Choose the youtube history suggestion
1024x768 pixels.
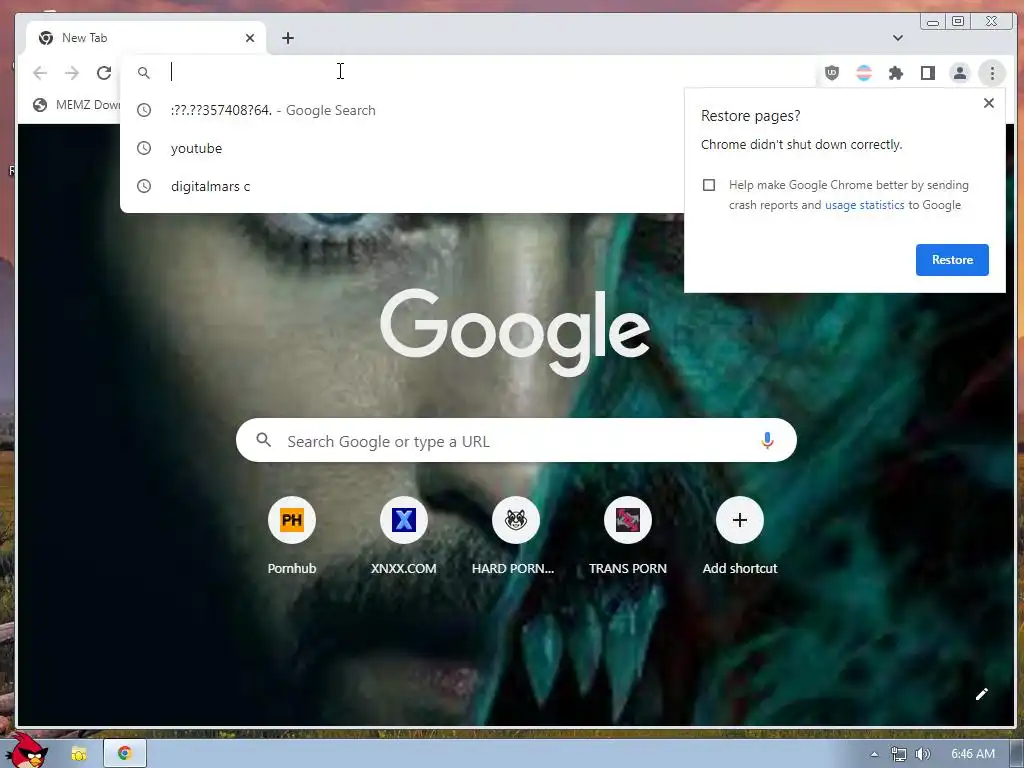pos(402,148)
